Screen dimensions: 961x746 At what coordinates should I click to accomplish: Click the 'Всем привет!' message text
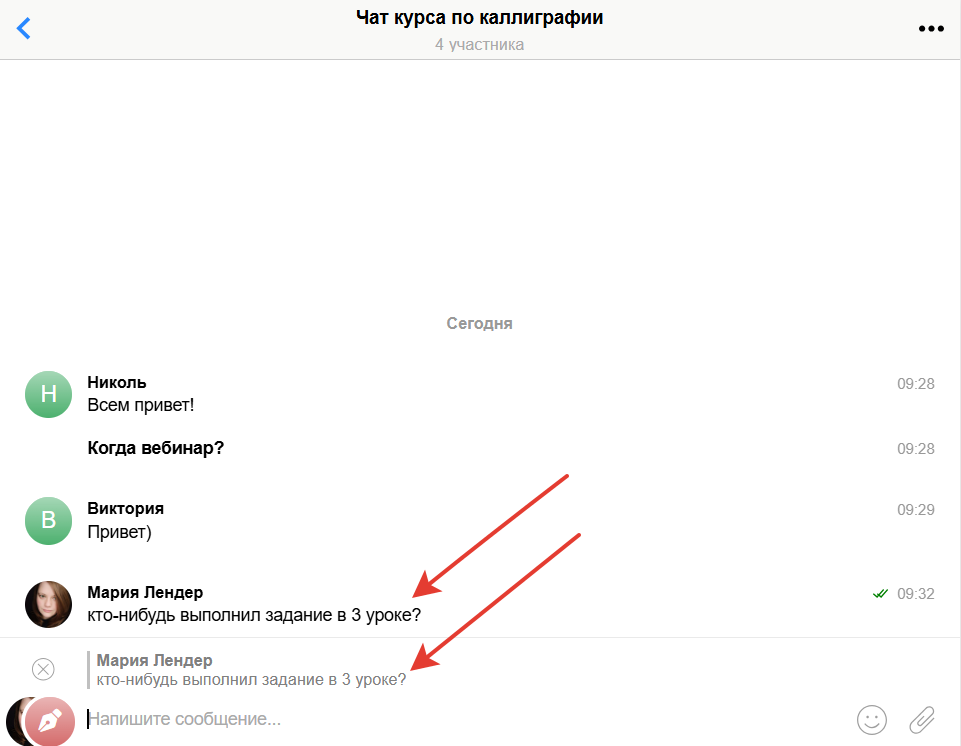point(140,406)
